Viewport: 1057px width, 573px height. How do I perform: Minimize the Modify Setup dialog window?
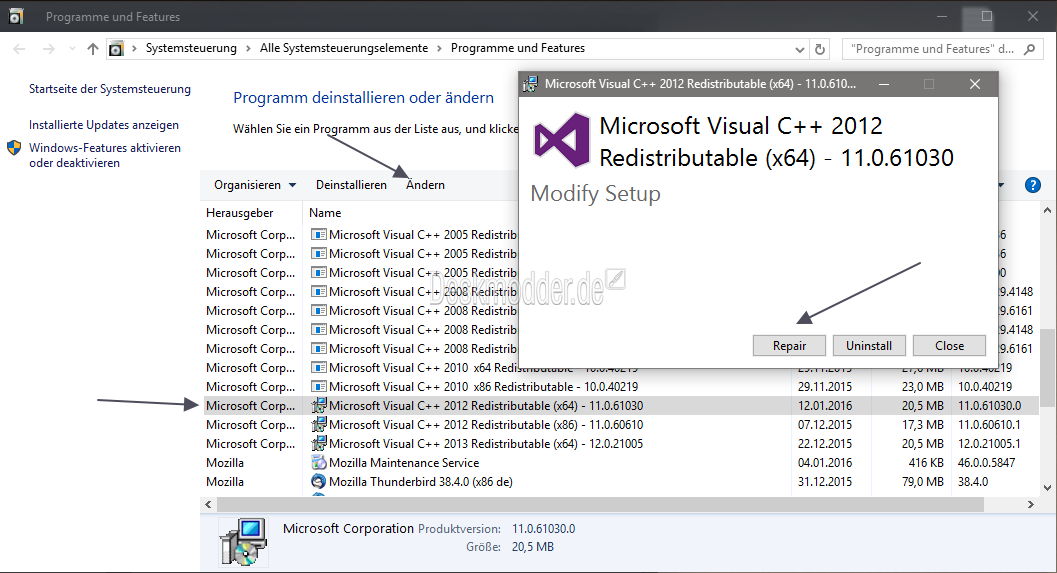pos(883,84)
